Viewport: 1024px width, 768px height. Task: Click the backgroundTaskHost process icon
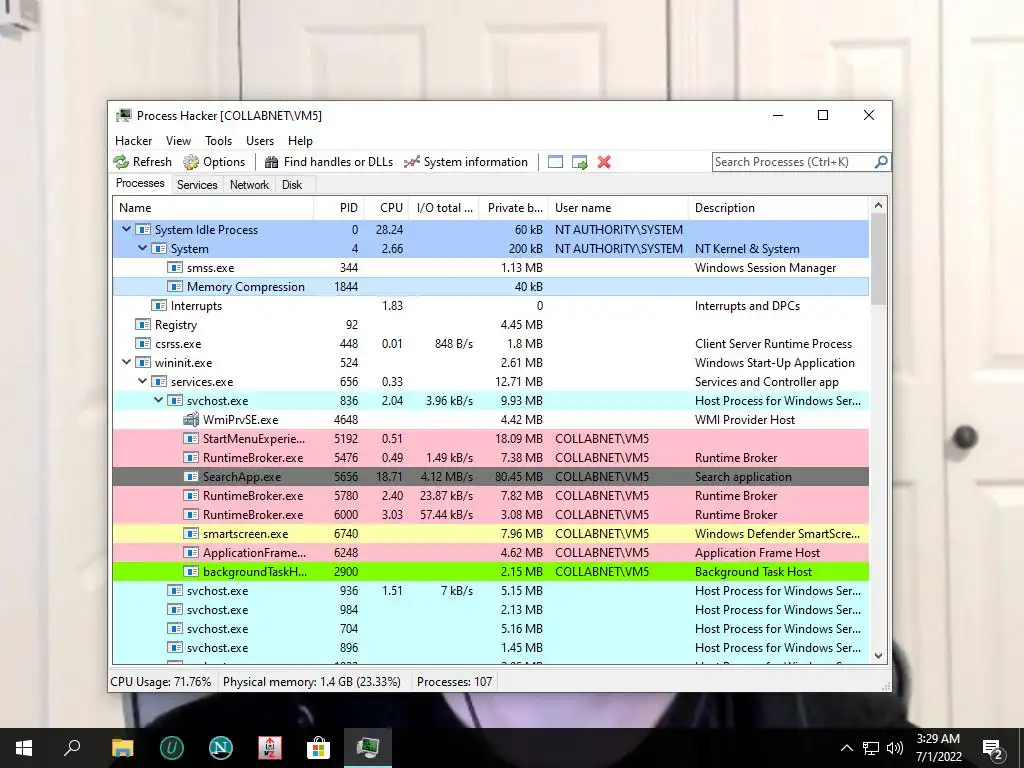191,571
